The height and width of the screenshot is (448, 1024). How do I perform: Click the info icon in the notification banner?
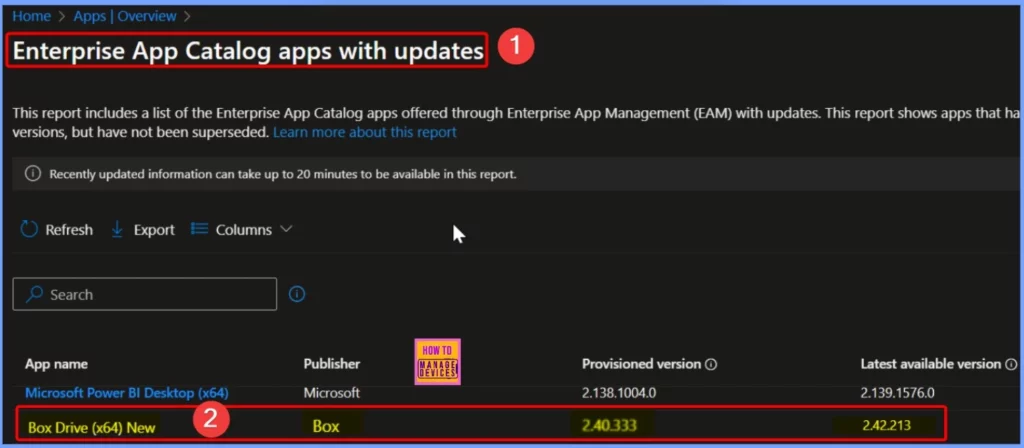(x=32, y=174)
